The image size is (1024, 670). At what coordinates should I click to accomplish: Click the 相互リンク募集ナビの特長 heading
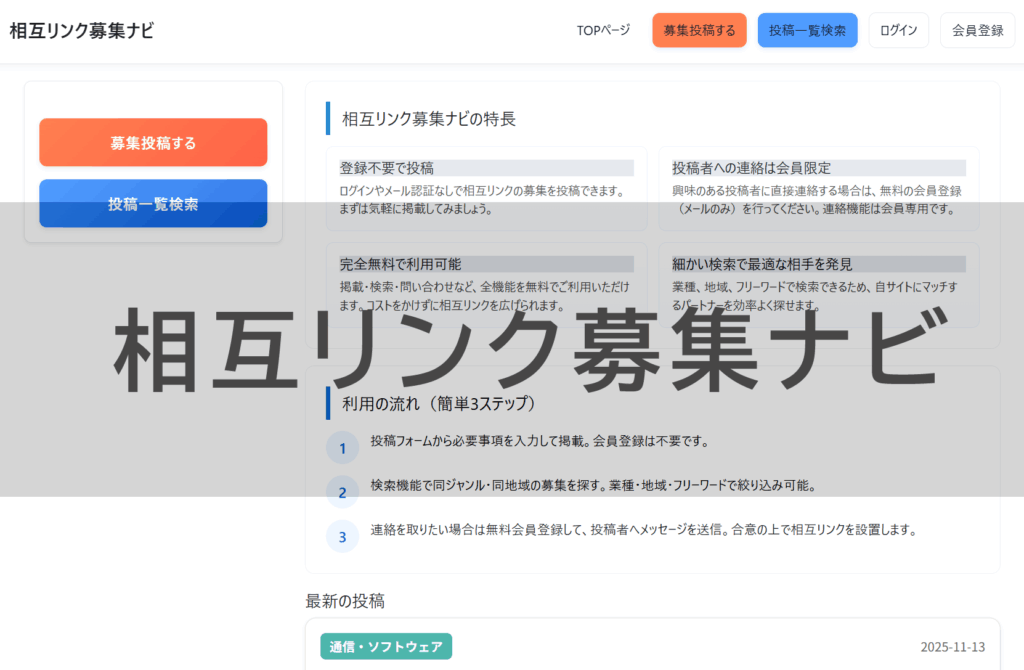click(429, 119)
